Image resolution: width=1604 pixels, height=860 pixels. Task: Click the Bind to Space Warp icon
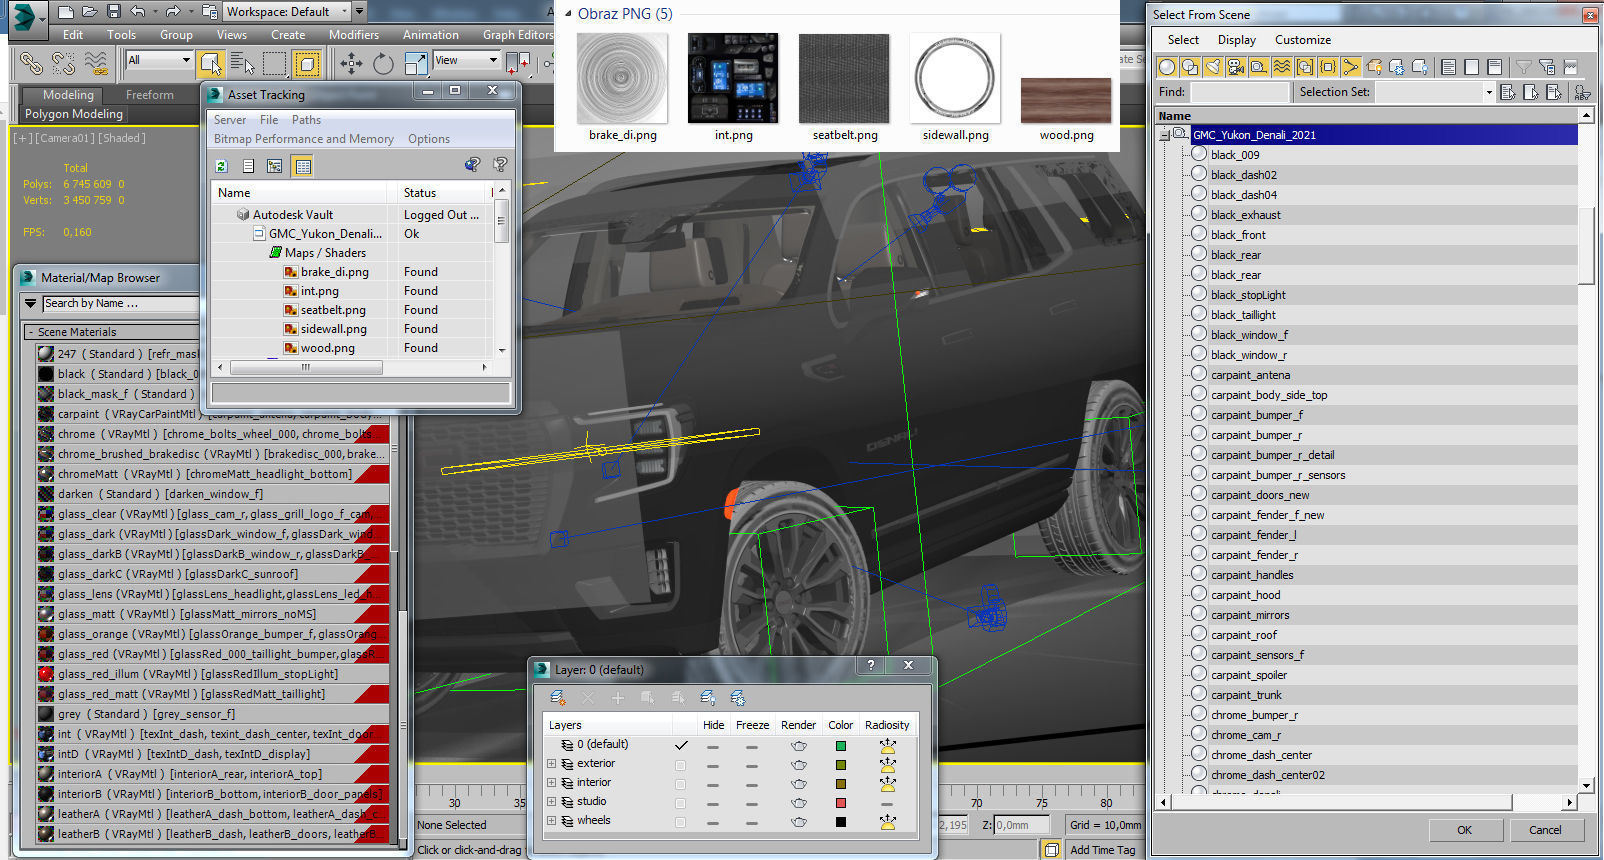pos(96,64)
